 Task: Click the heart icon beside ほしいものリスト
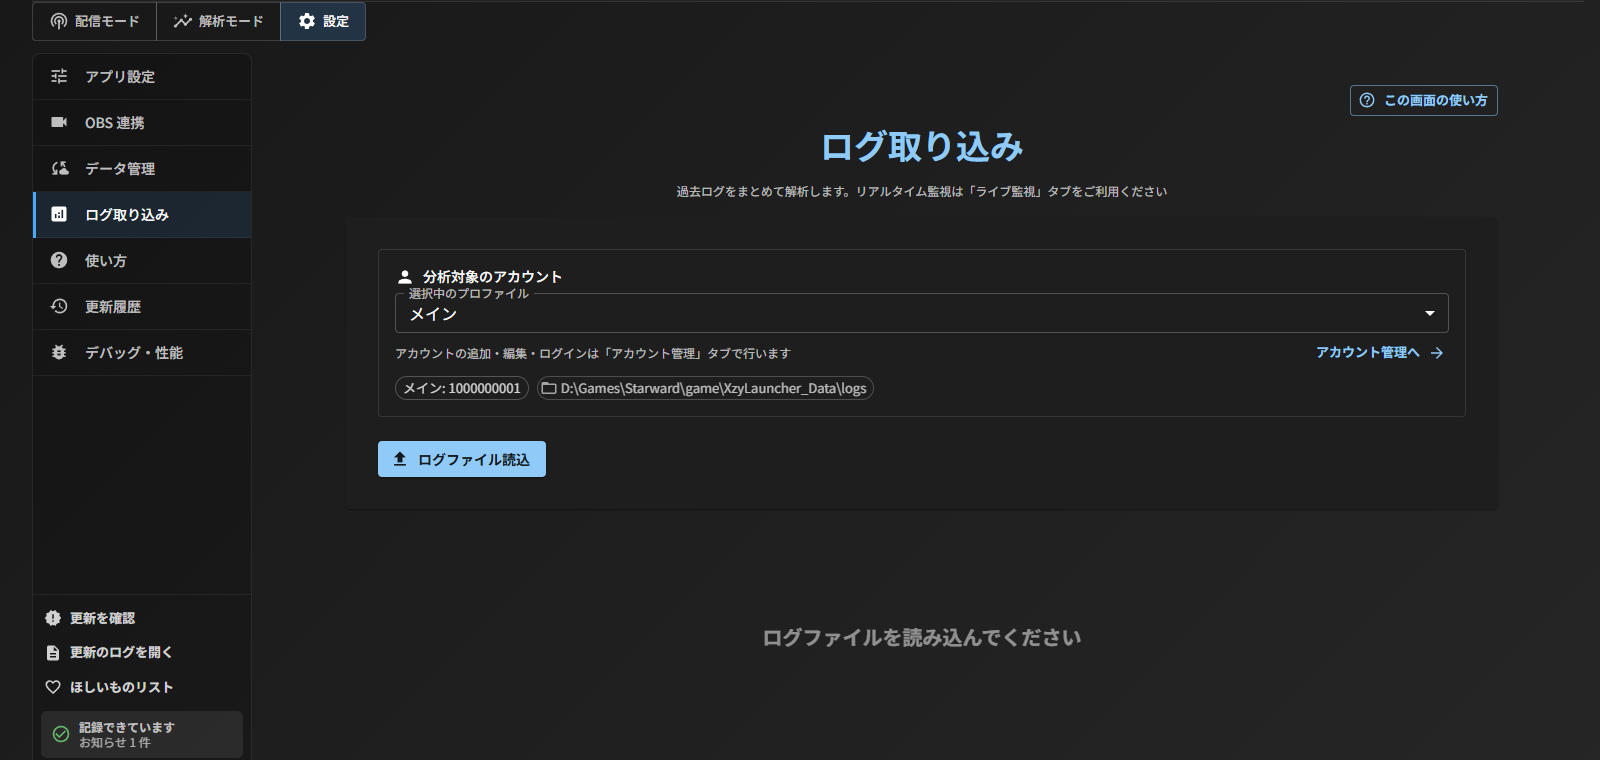click(53, 687)
